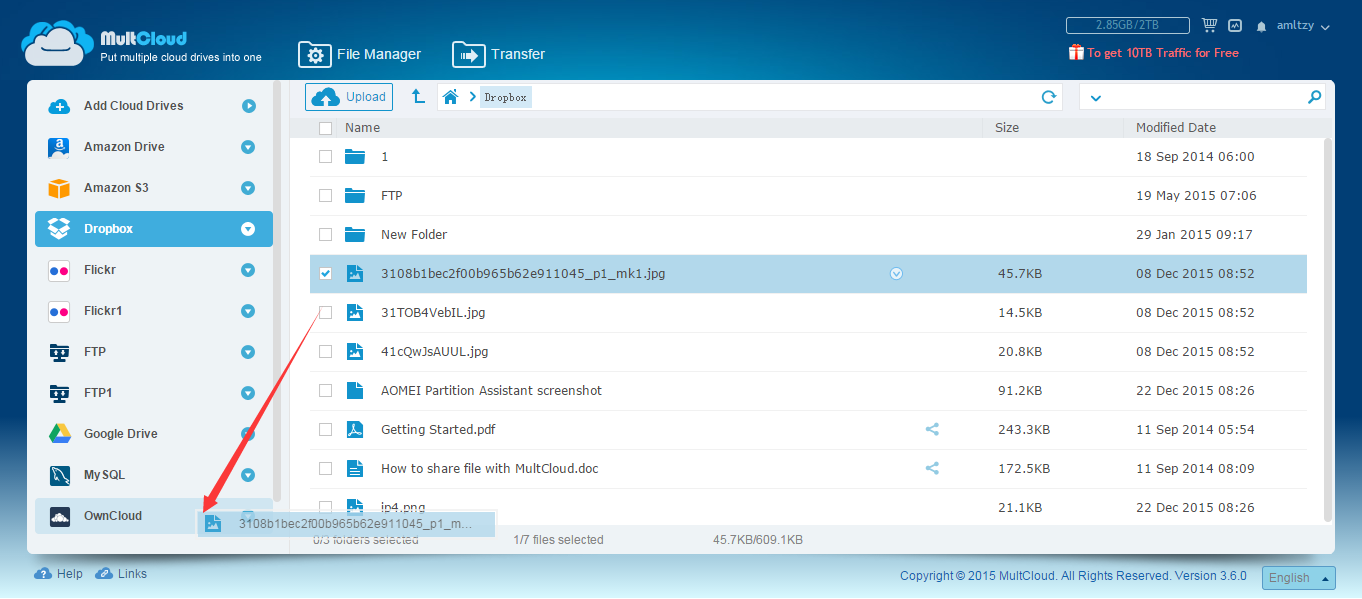The image size is (1362, 599).
Task: Sort by the Size column header
Action: pos(1007,128)
